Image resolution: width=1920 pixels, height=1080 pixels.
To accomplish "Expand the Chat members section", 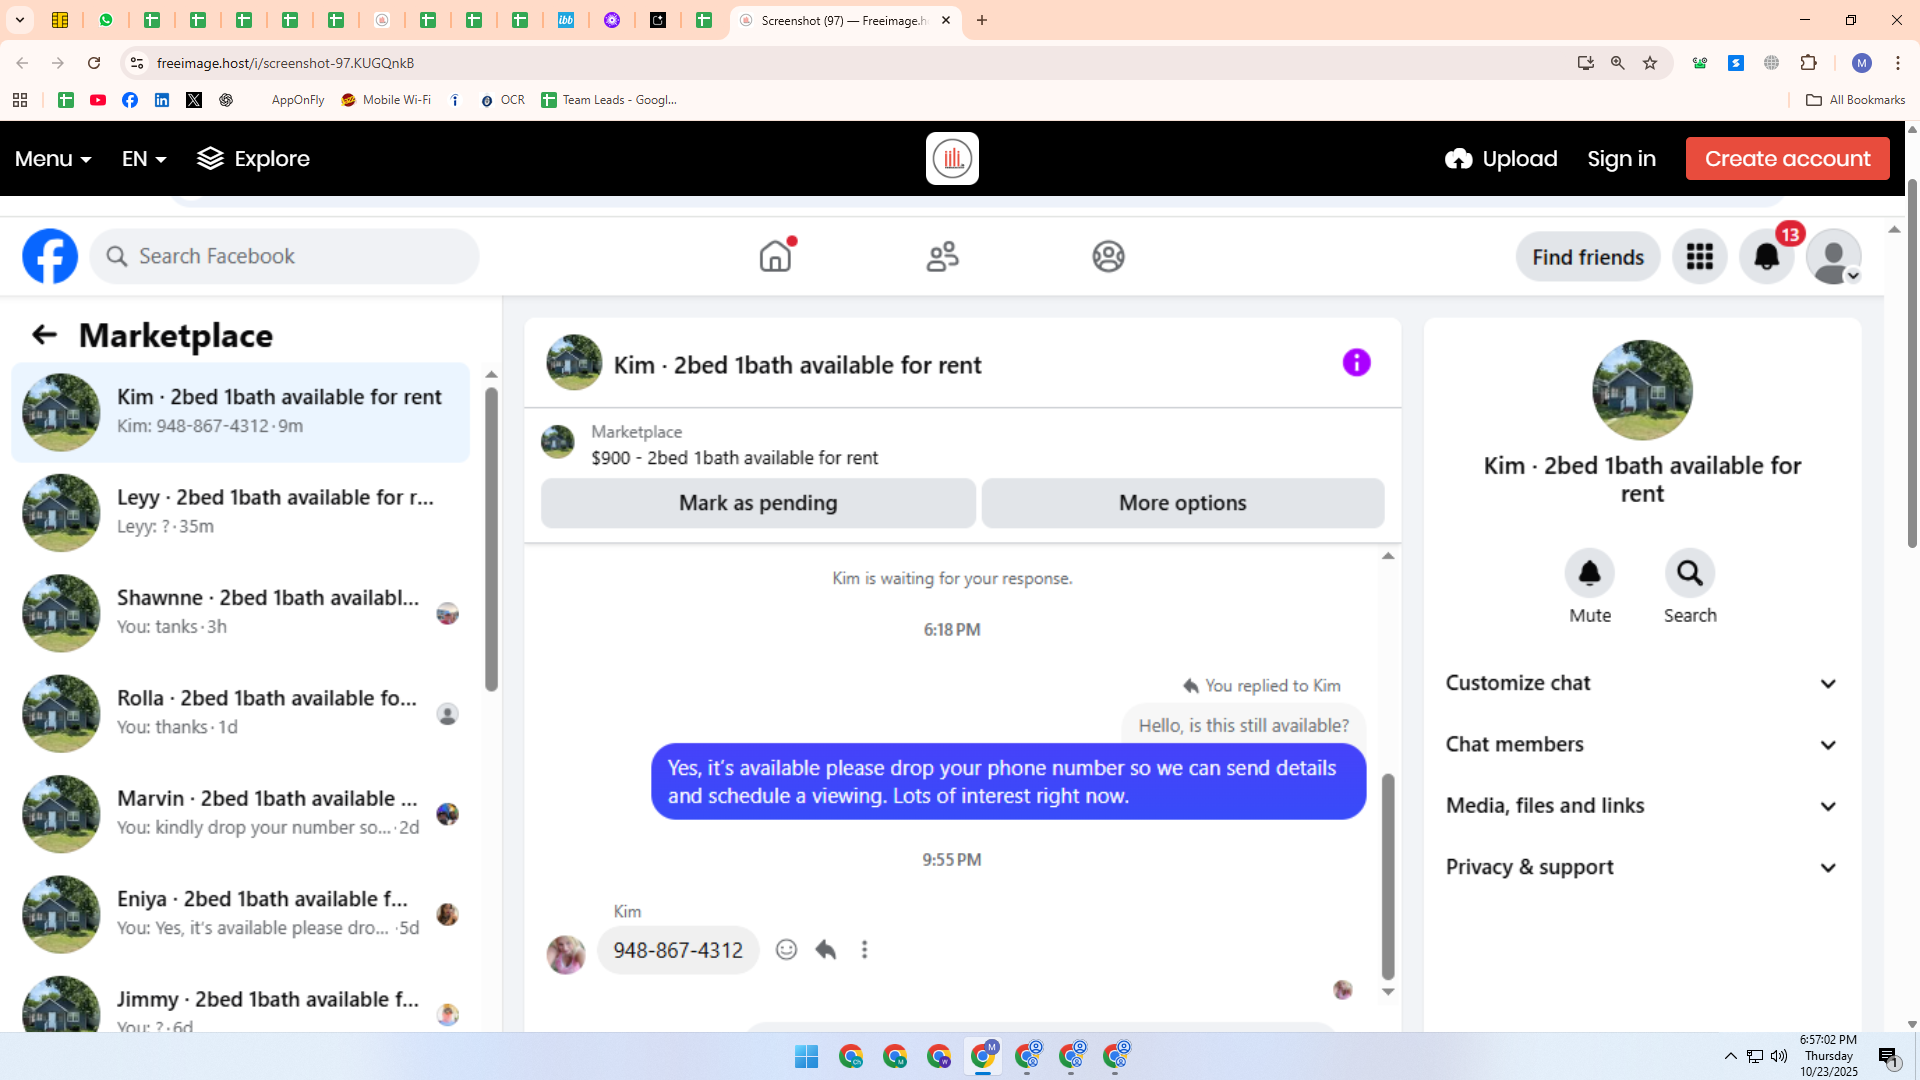I will [1641, 745].
